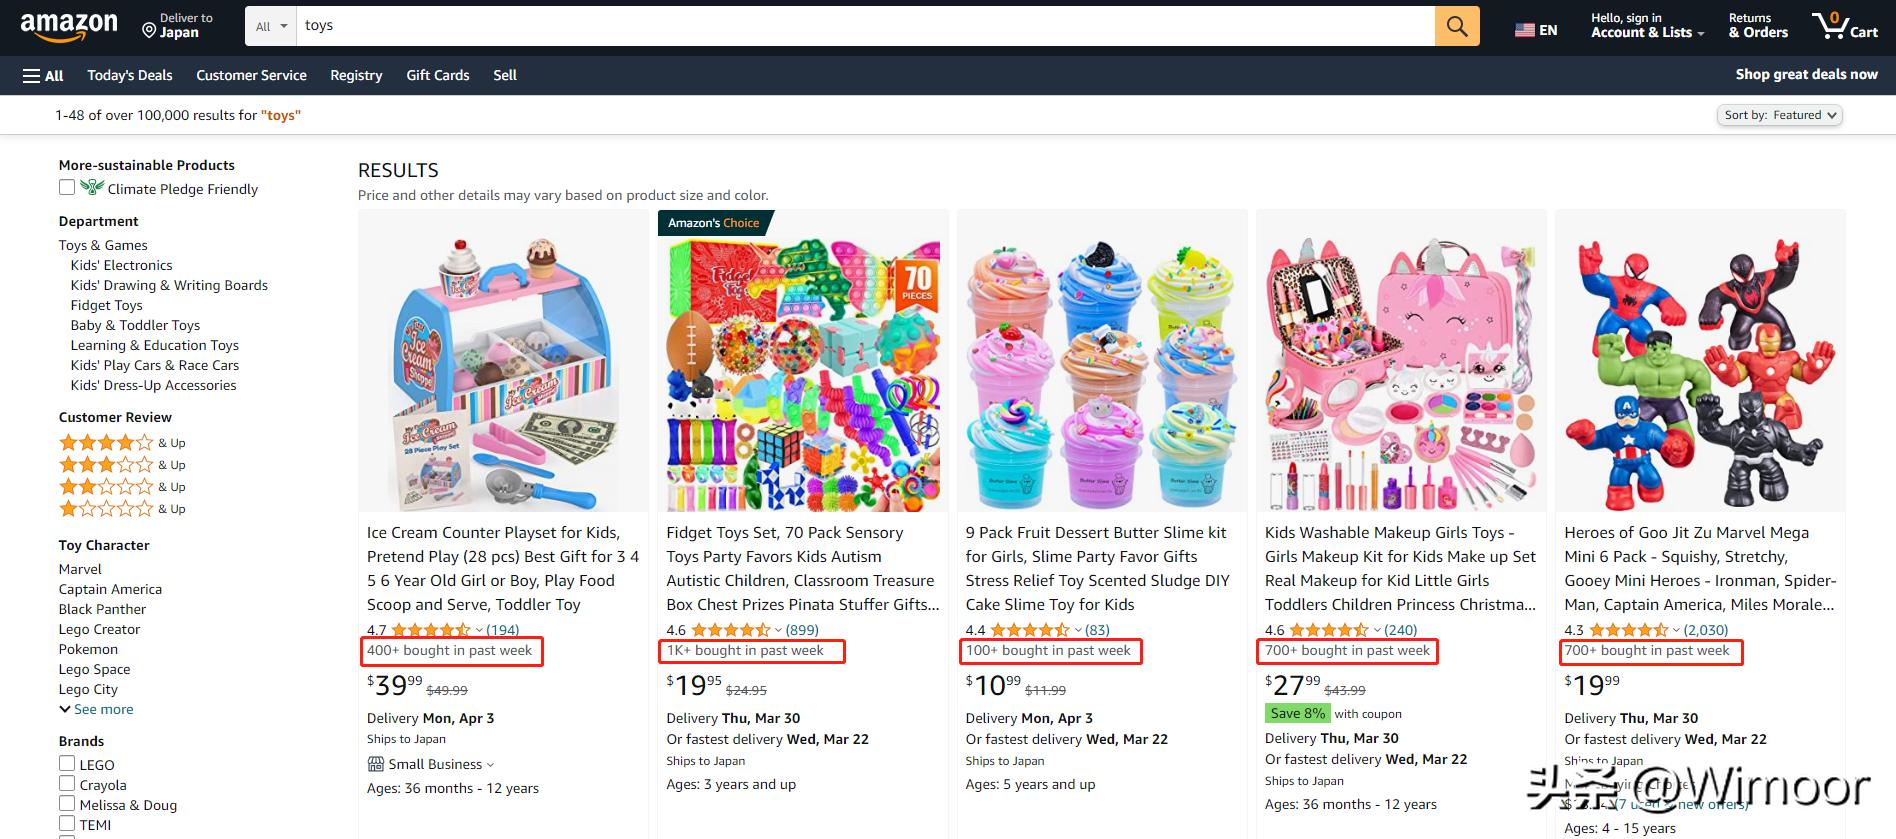Tick the Crayola brand checkbox

coord(67,784)
